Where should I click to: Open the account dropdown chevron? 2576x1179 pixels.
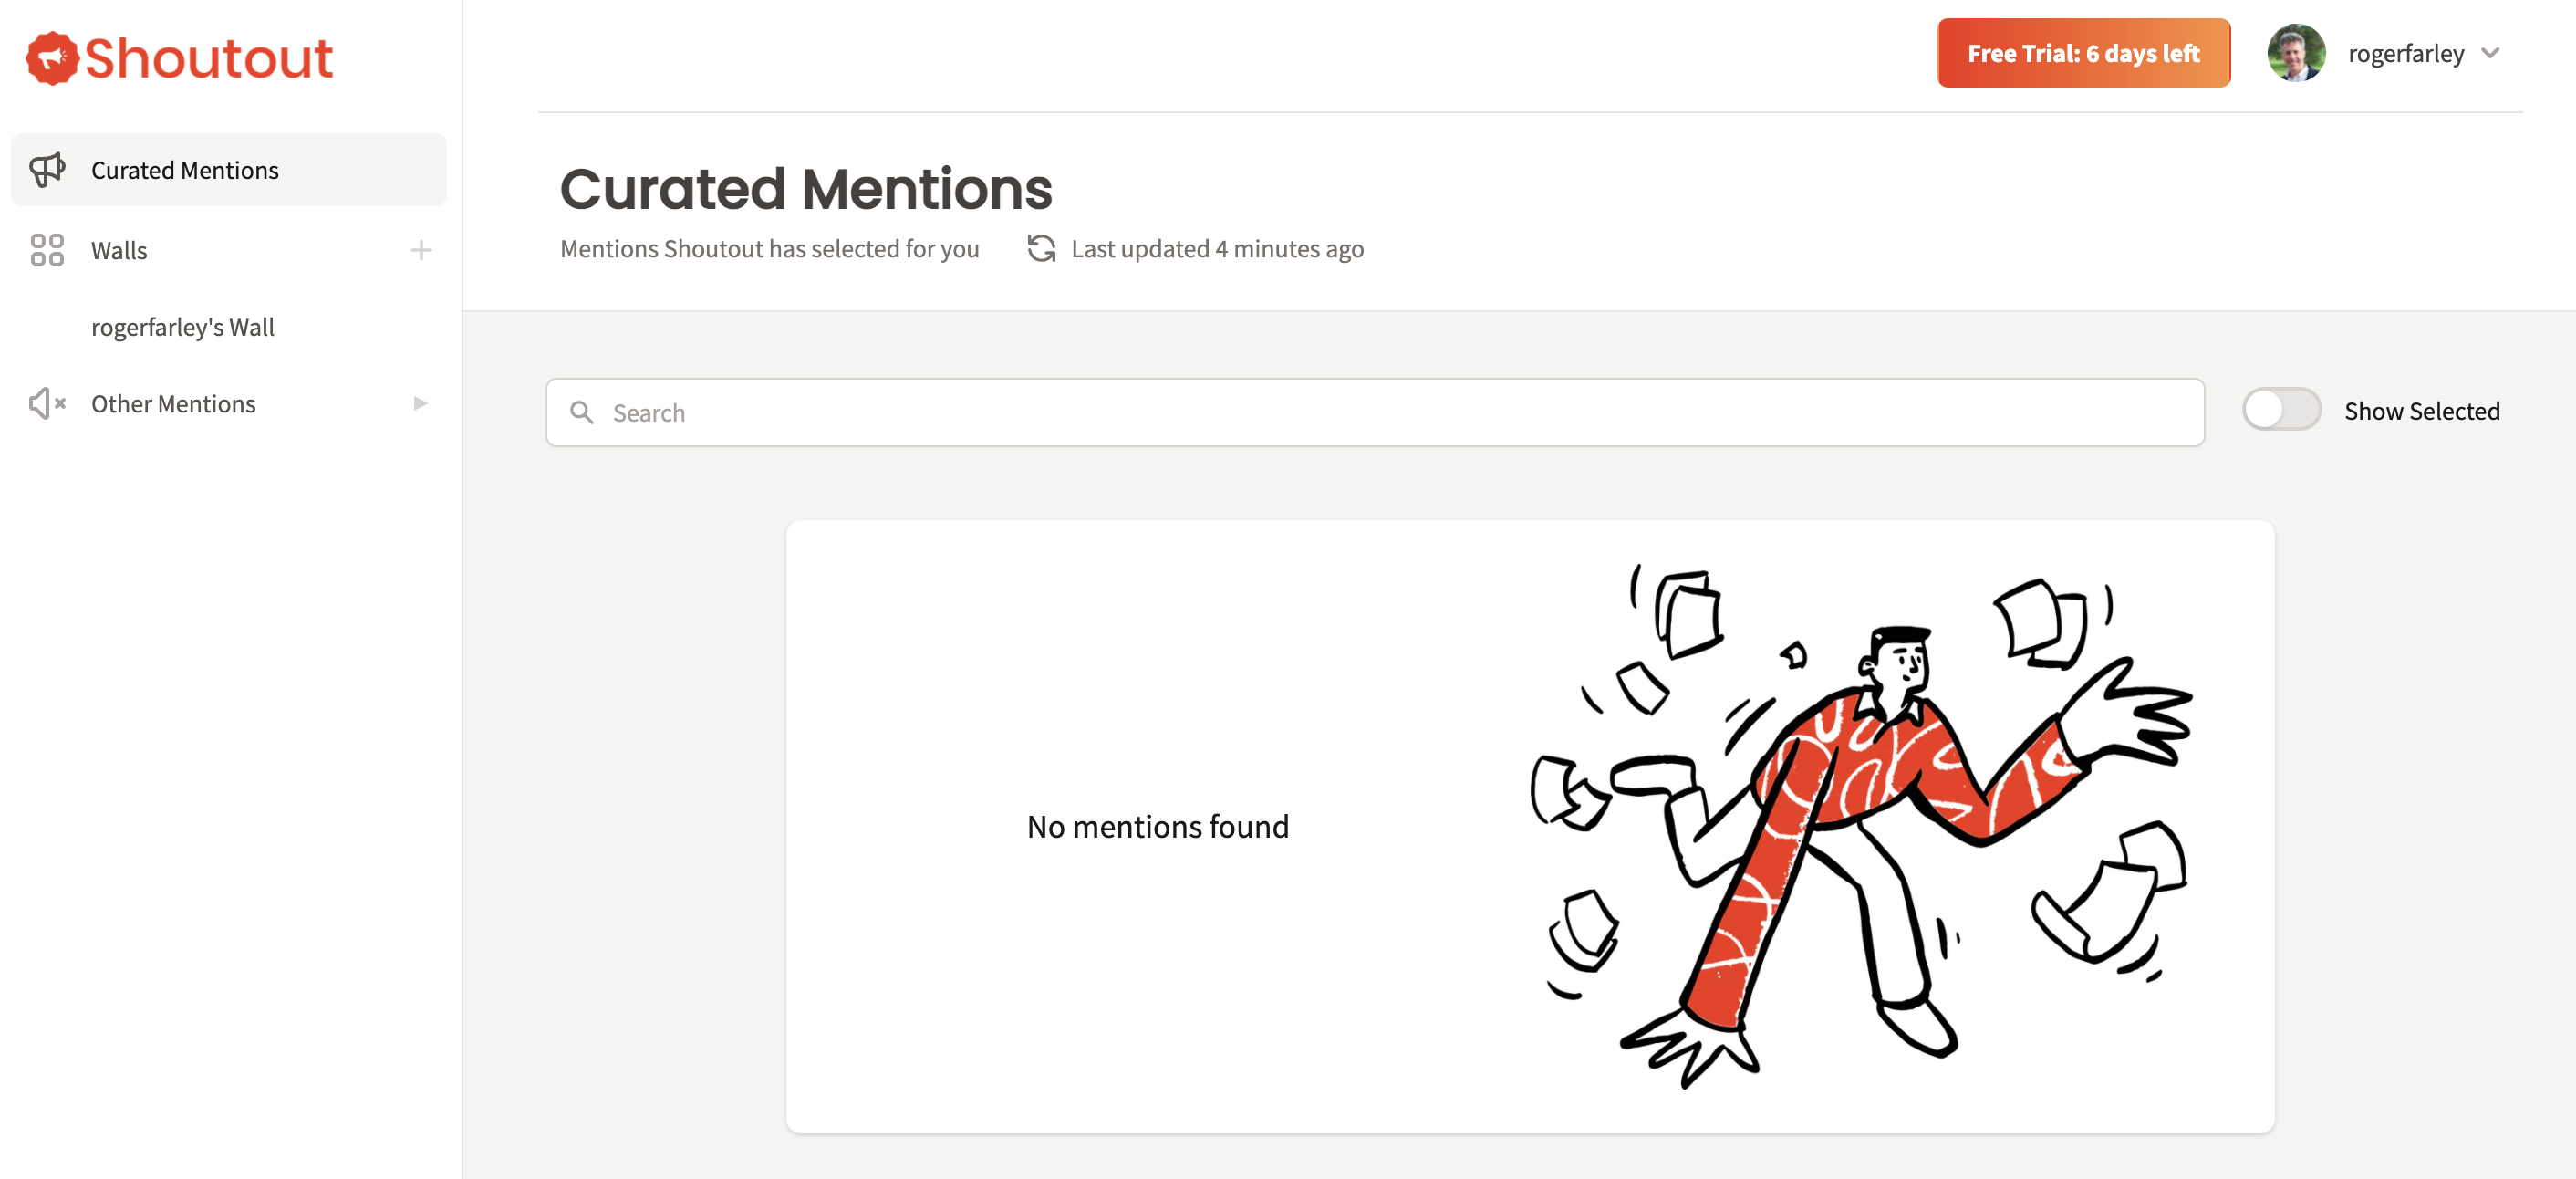[2490, 53]
